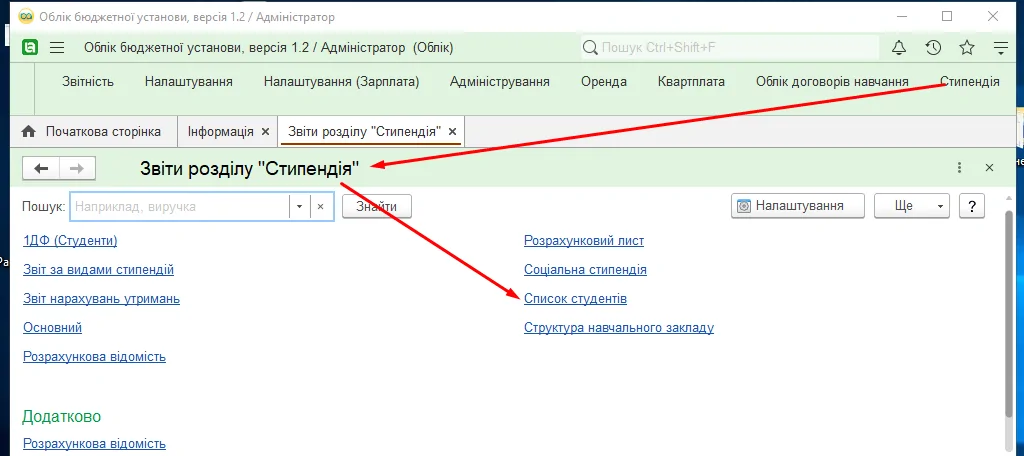Image resolution: width=1024 pixels, height=456 pixels.
Task: Open the Ще dropdown menu
Action: click(x=912, y=206)
